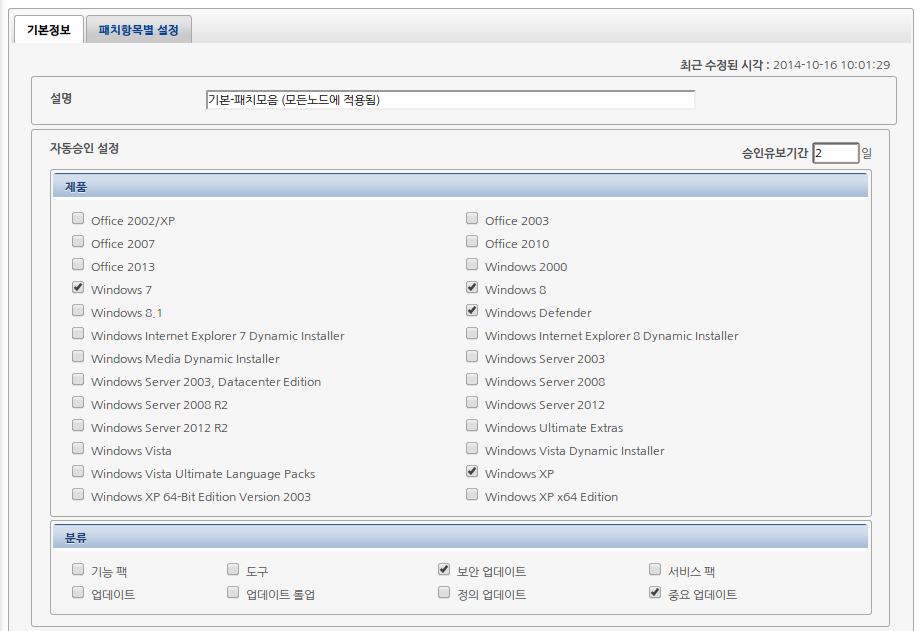Disable 중요 업데이트 in the 분류 section
The height and width of the screenshot is (631, 923).
tap(655, 592)
